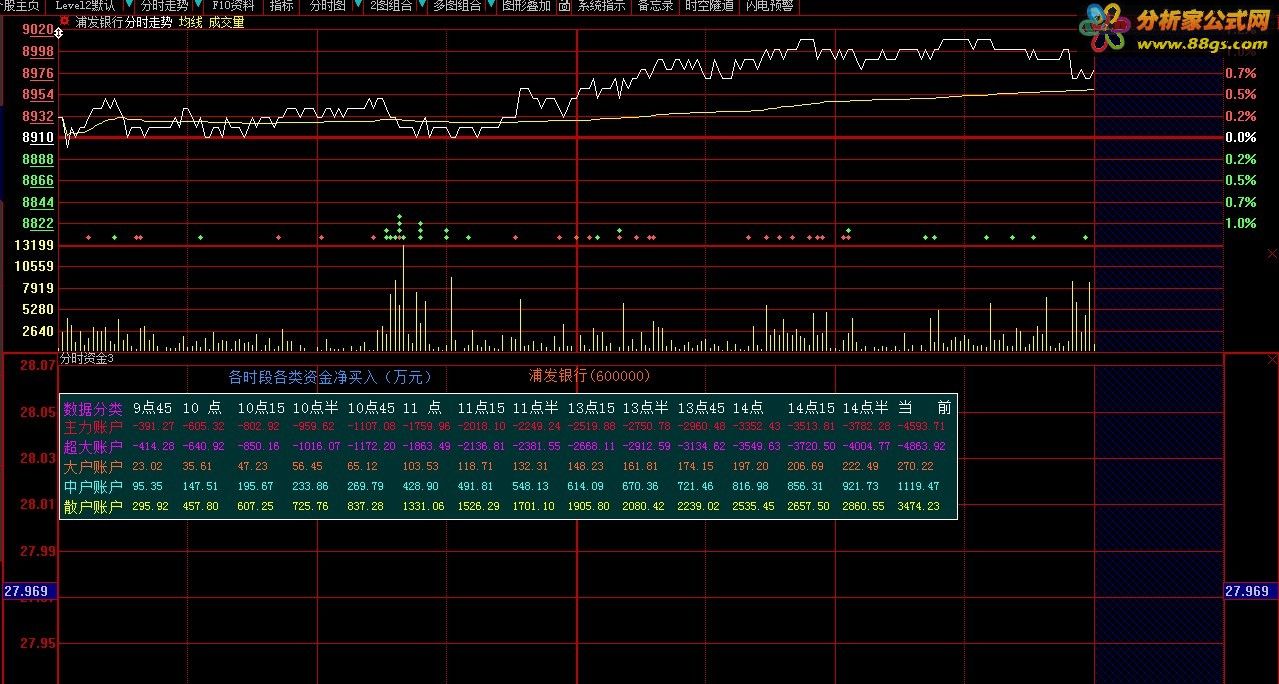Click the value 1119.47 in the table

click(919, 486)
